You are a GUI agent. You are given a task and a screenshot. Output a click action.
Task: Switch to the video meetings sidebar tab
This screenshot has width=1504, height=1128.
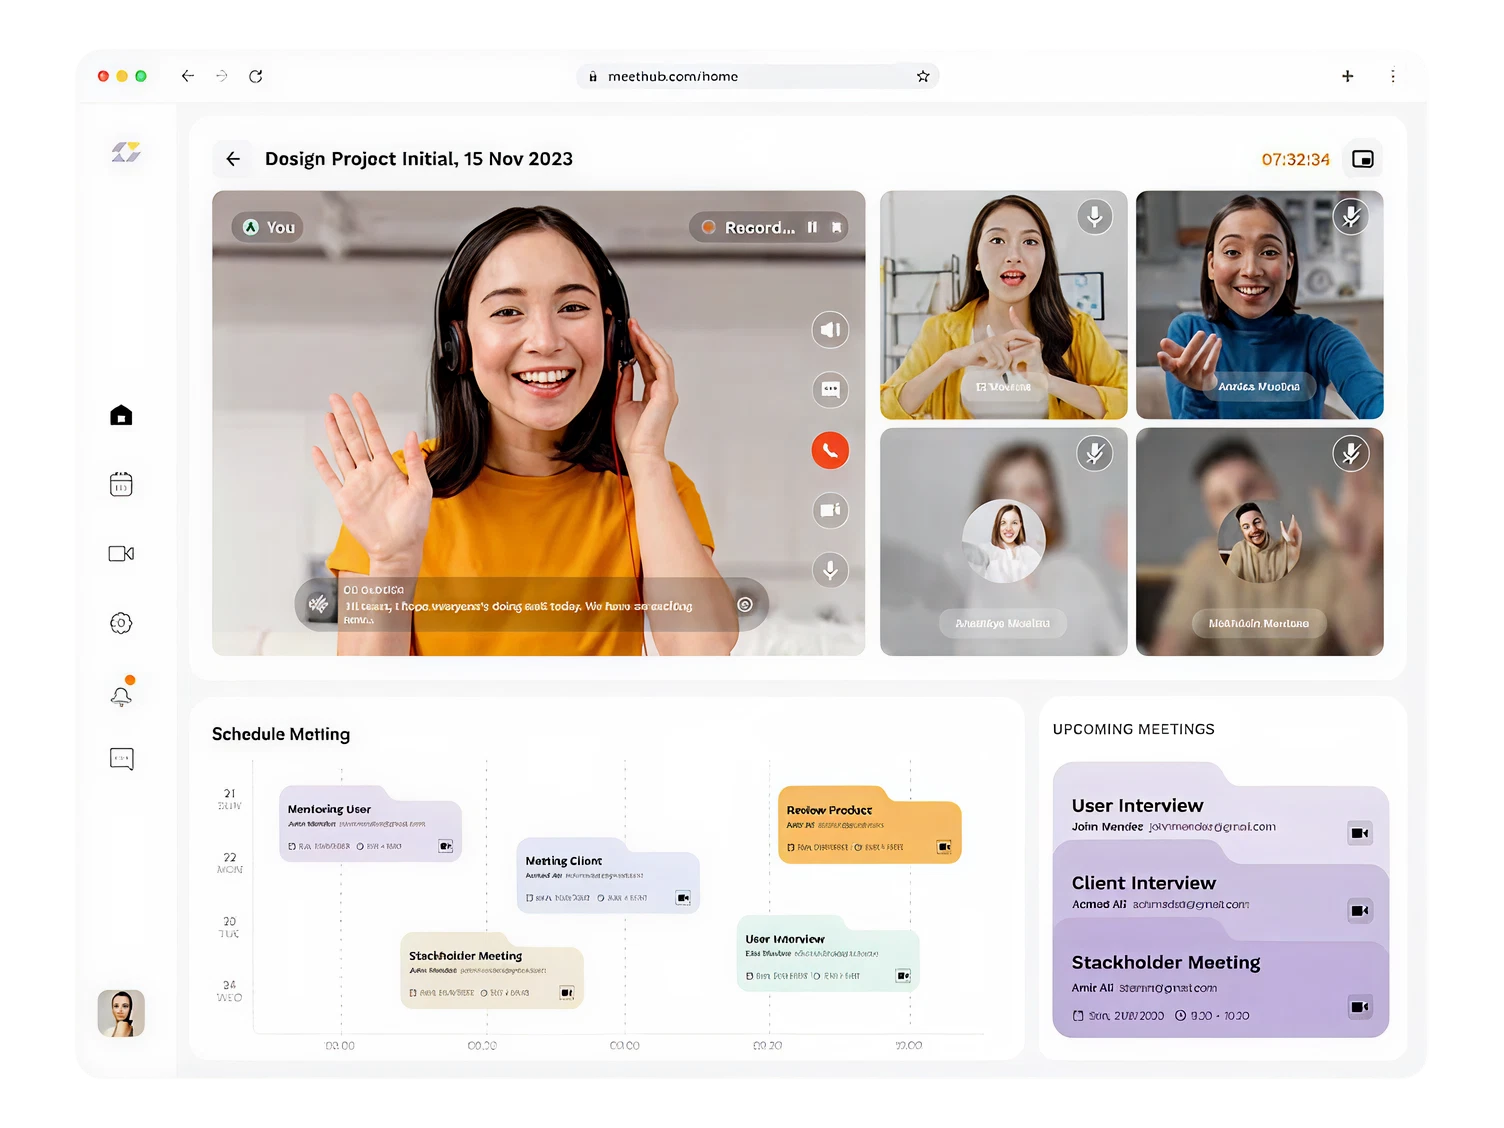(x=121, y=554)
